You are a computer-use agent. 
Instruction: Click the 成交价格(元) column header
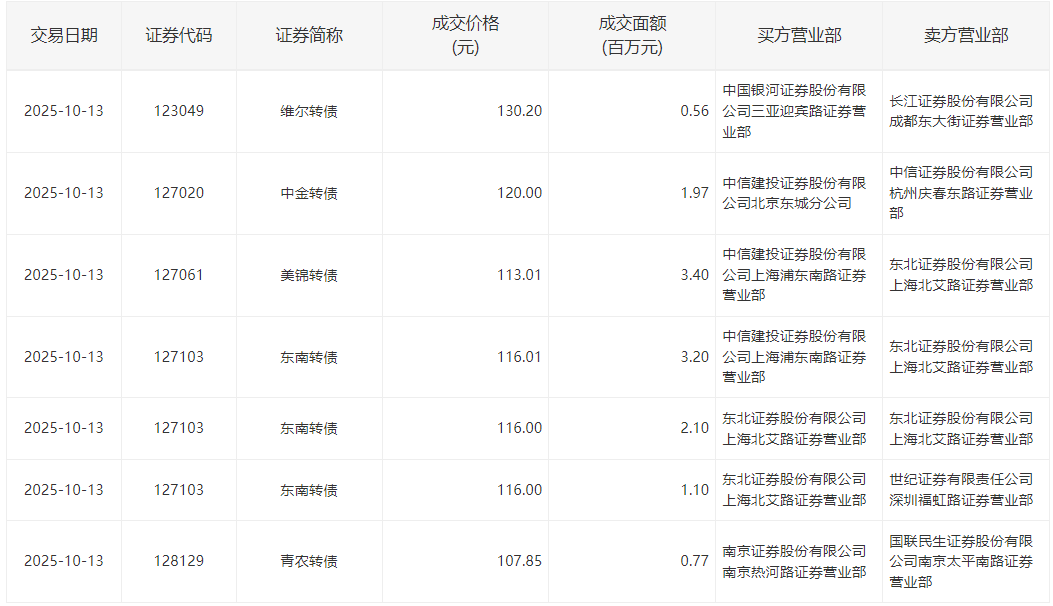pyautogui.click(x=465, y=36)
